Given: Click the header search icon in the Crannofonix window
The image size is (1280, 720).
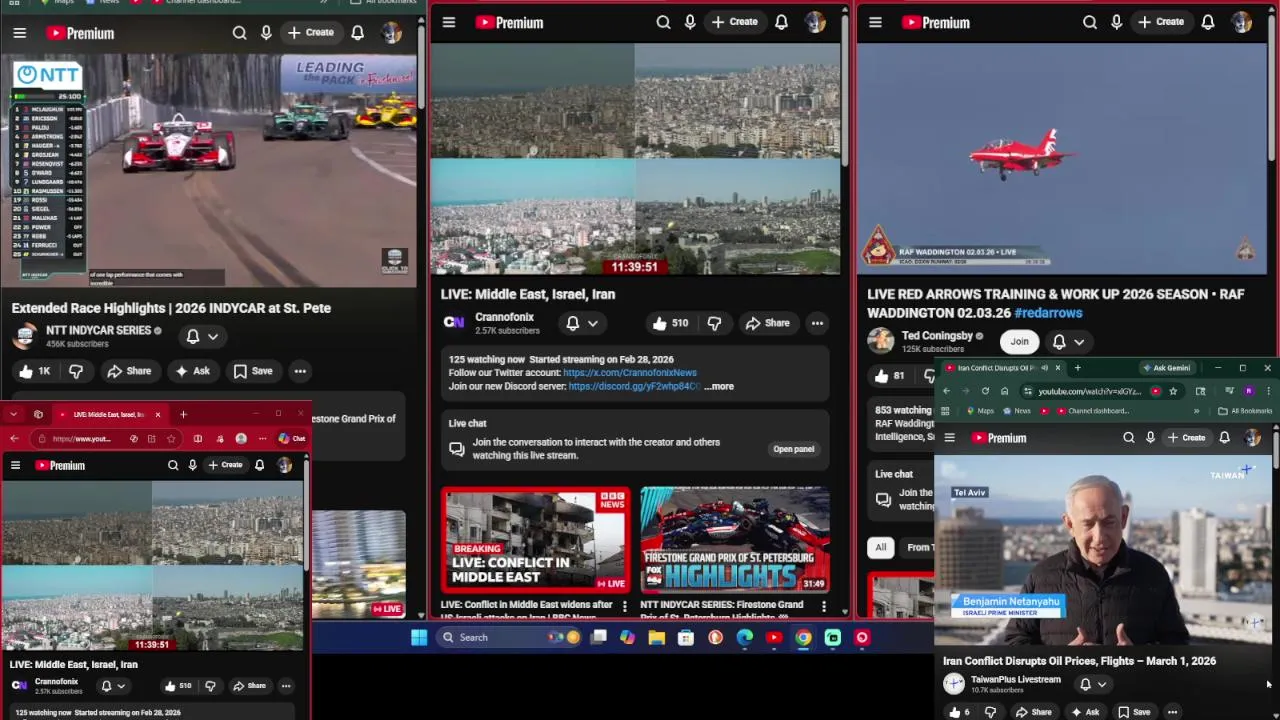Looking at the screenshot, I should (663, 22).
